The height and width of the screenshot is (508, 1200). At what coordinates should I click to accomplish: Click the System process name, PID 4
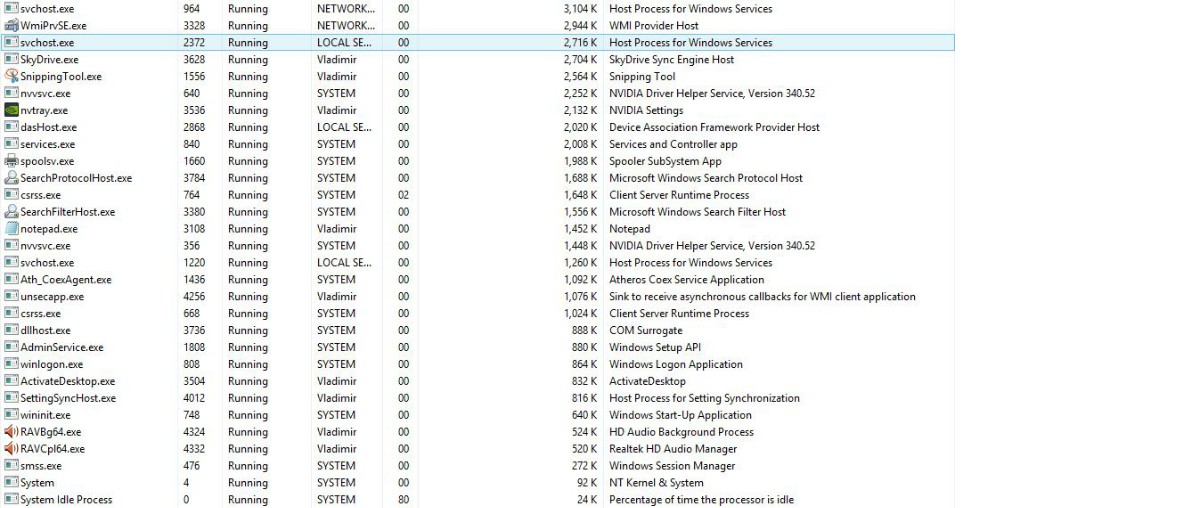(37, 483)
